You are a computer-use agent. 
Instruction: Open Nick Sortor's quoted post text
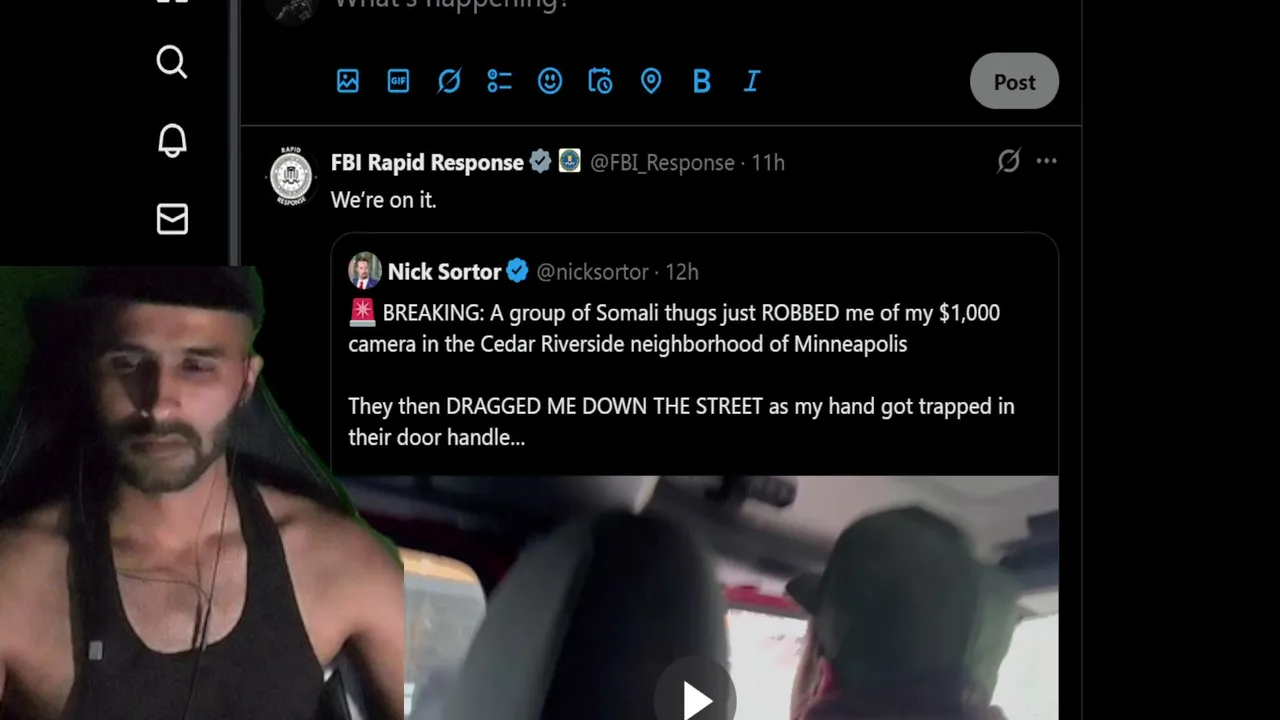coord(680,375)
